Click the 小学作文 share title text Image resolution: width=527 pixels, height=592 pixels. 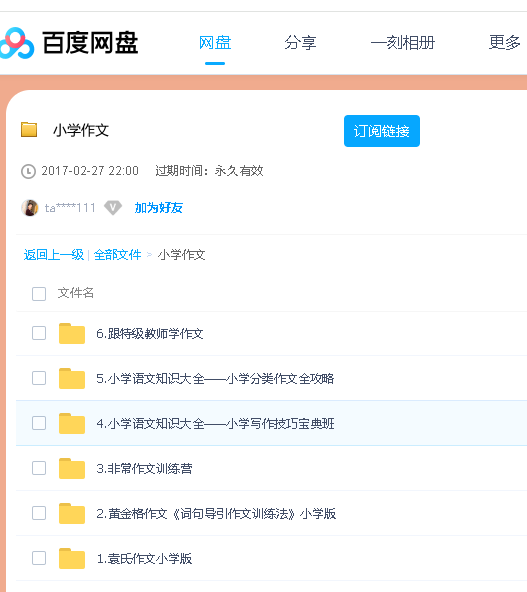point(81,130)
